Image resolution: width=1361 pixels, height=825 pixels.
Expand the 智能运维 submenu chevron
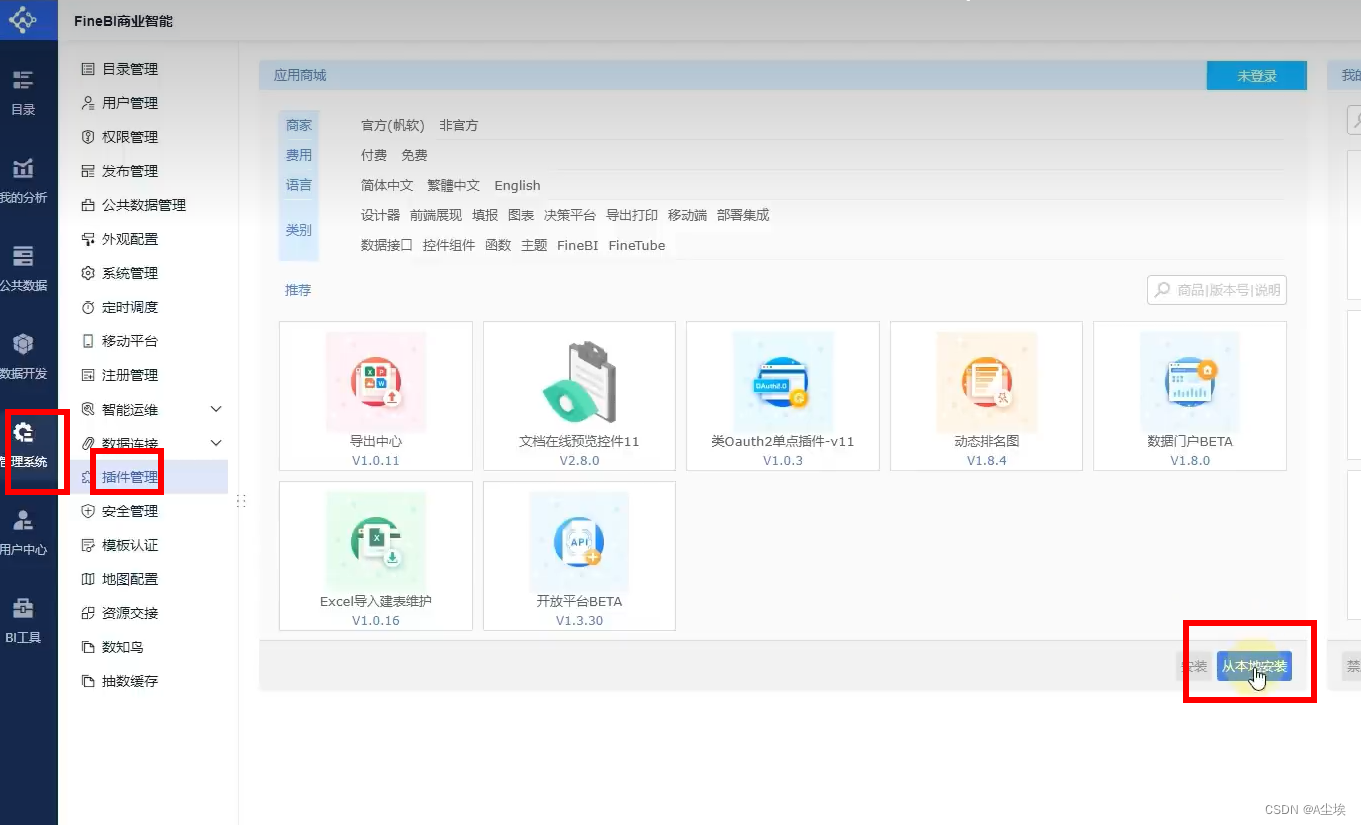pos(216,409)
